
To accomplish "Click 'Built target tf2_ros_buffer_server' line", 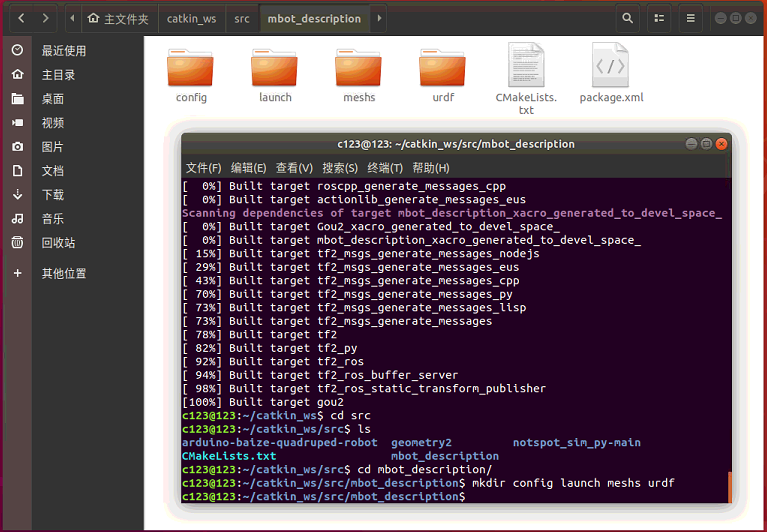I will [343, 375].
